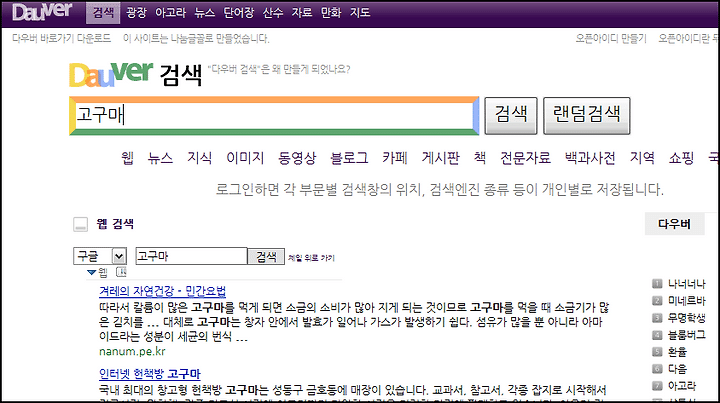This screenshot has width=720, height=403.
Task: Select the 동영상 search category
Action: [x=297, y=158]
